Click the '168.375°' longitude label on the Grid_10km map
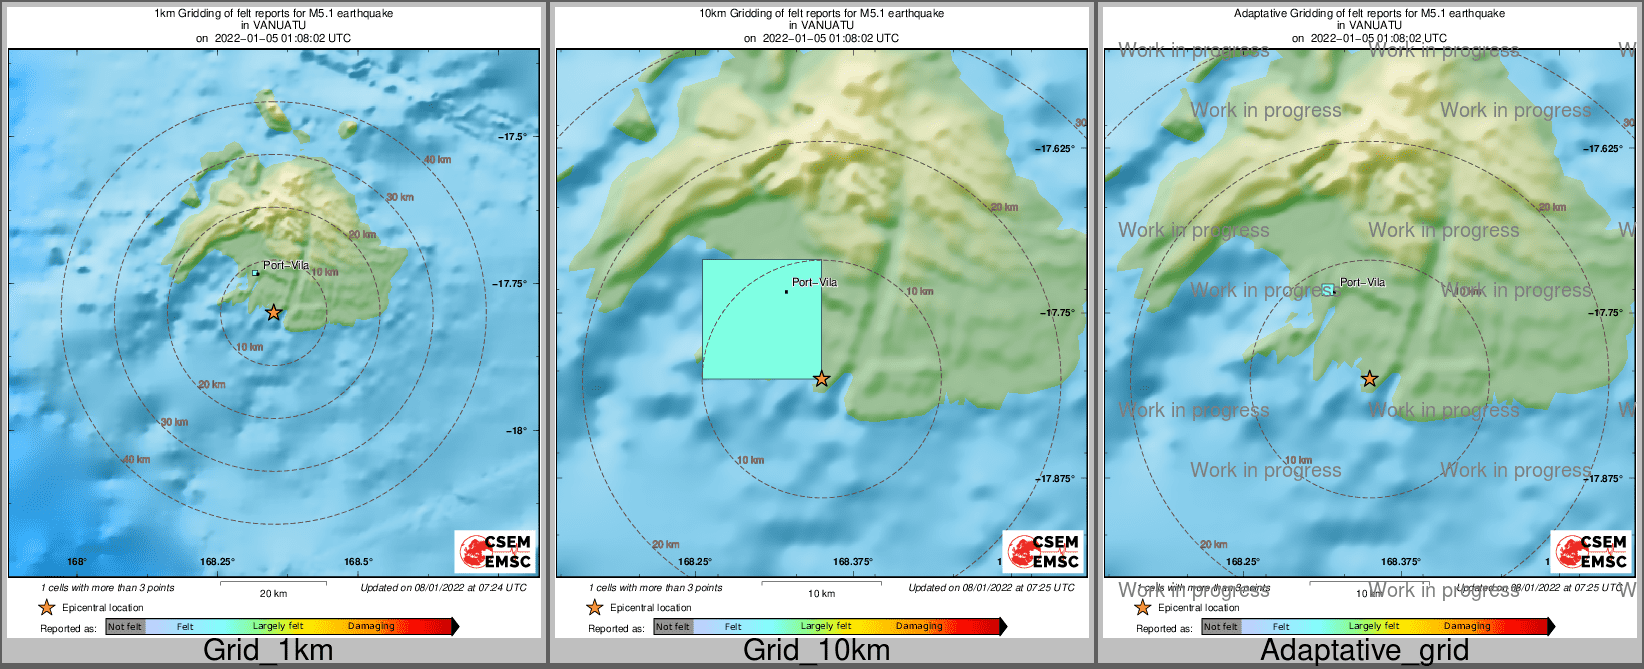This screenshot has width=1644, height=669. 853,562
